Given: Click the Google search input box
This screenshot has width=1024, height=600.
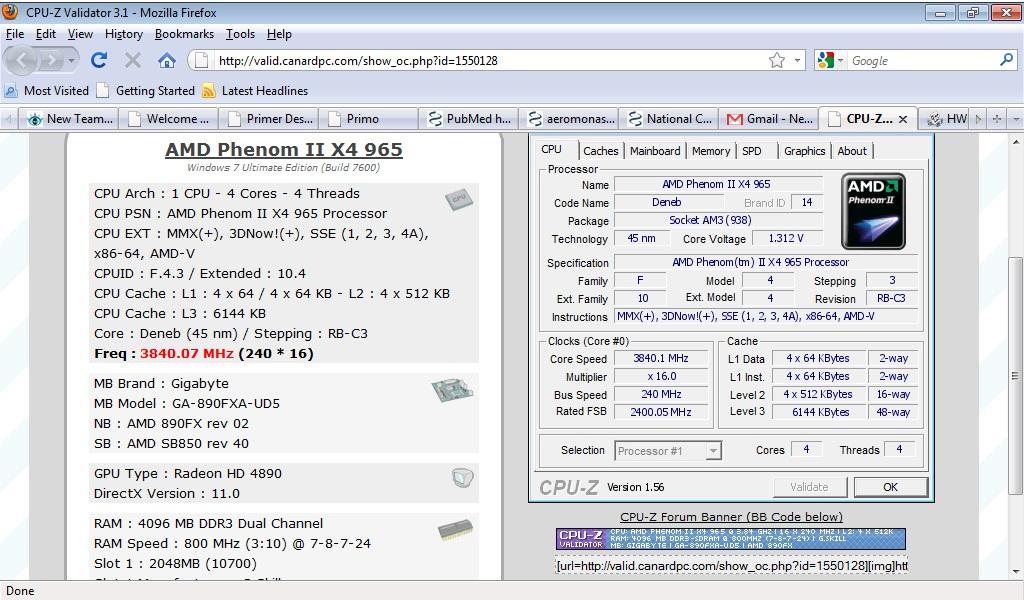Looking at the screenshot, I should (x=923, y=61).
